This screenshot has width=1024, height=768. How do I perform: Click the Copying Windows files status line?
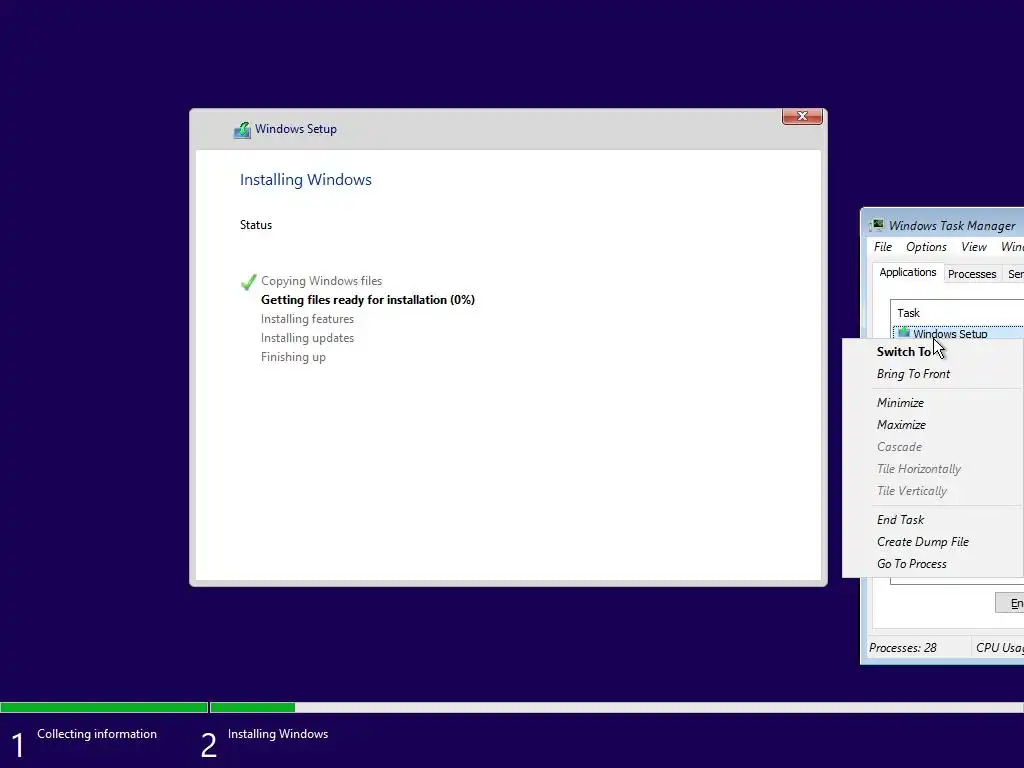tap(321, 281)
